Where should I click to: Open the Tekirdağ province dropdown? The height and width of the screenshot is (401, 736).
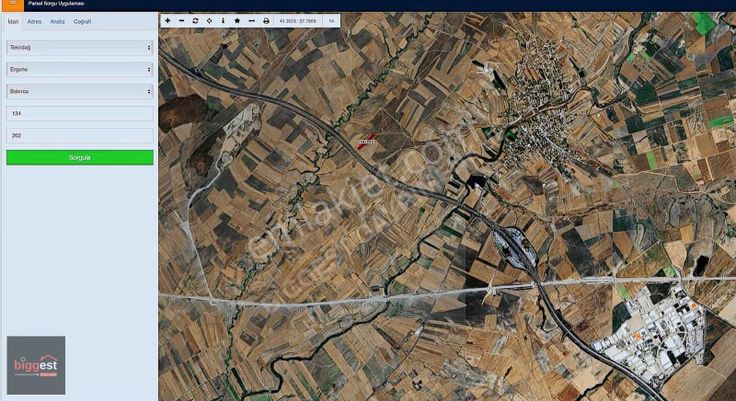[x=80, y=47]
